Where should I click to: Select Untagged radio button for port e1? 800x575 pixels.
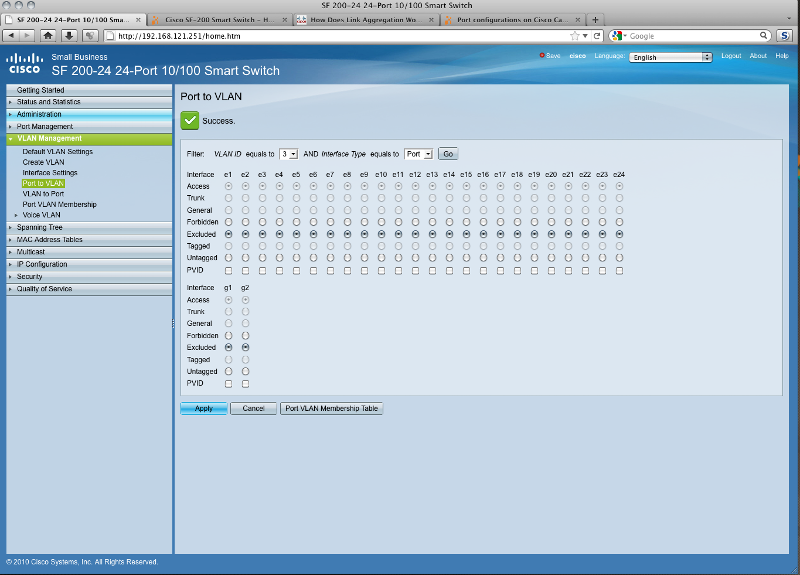(x=229, y=258)
